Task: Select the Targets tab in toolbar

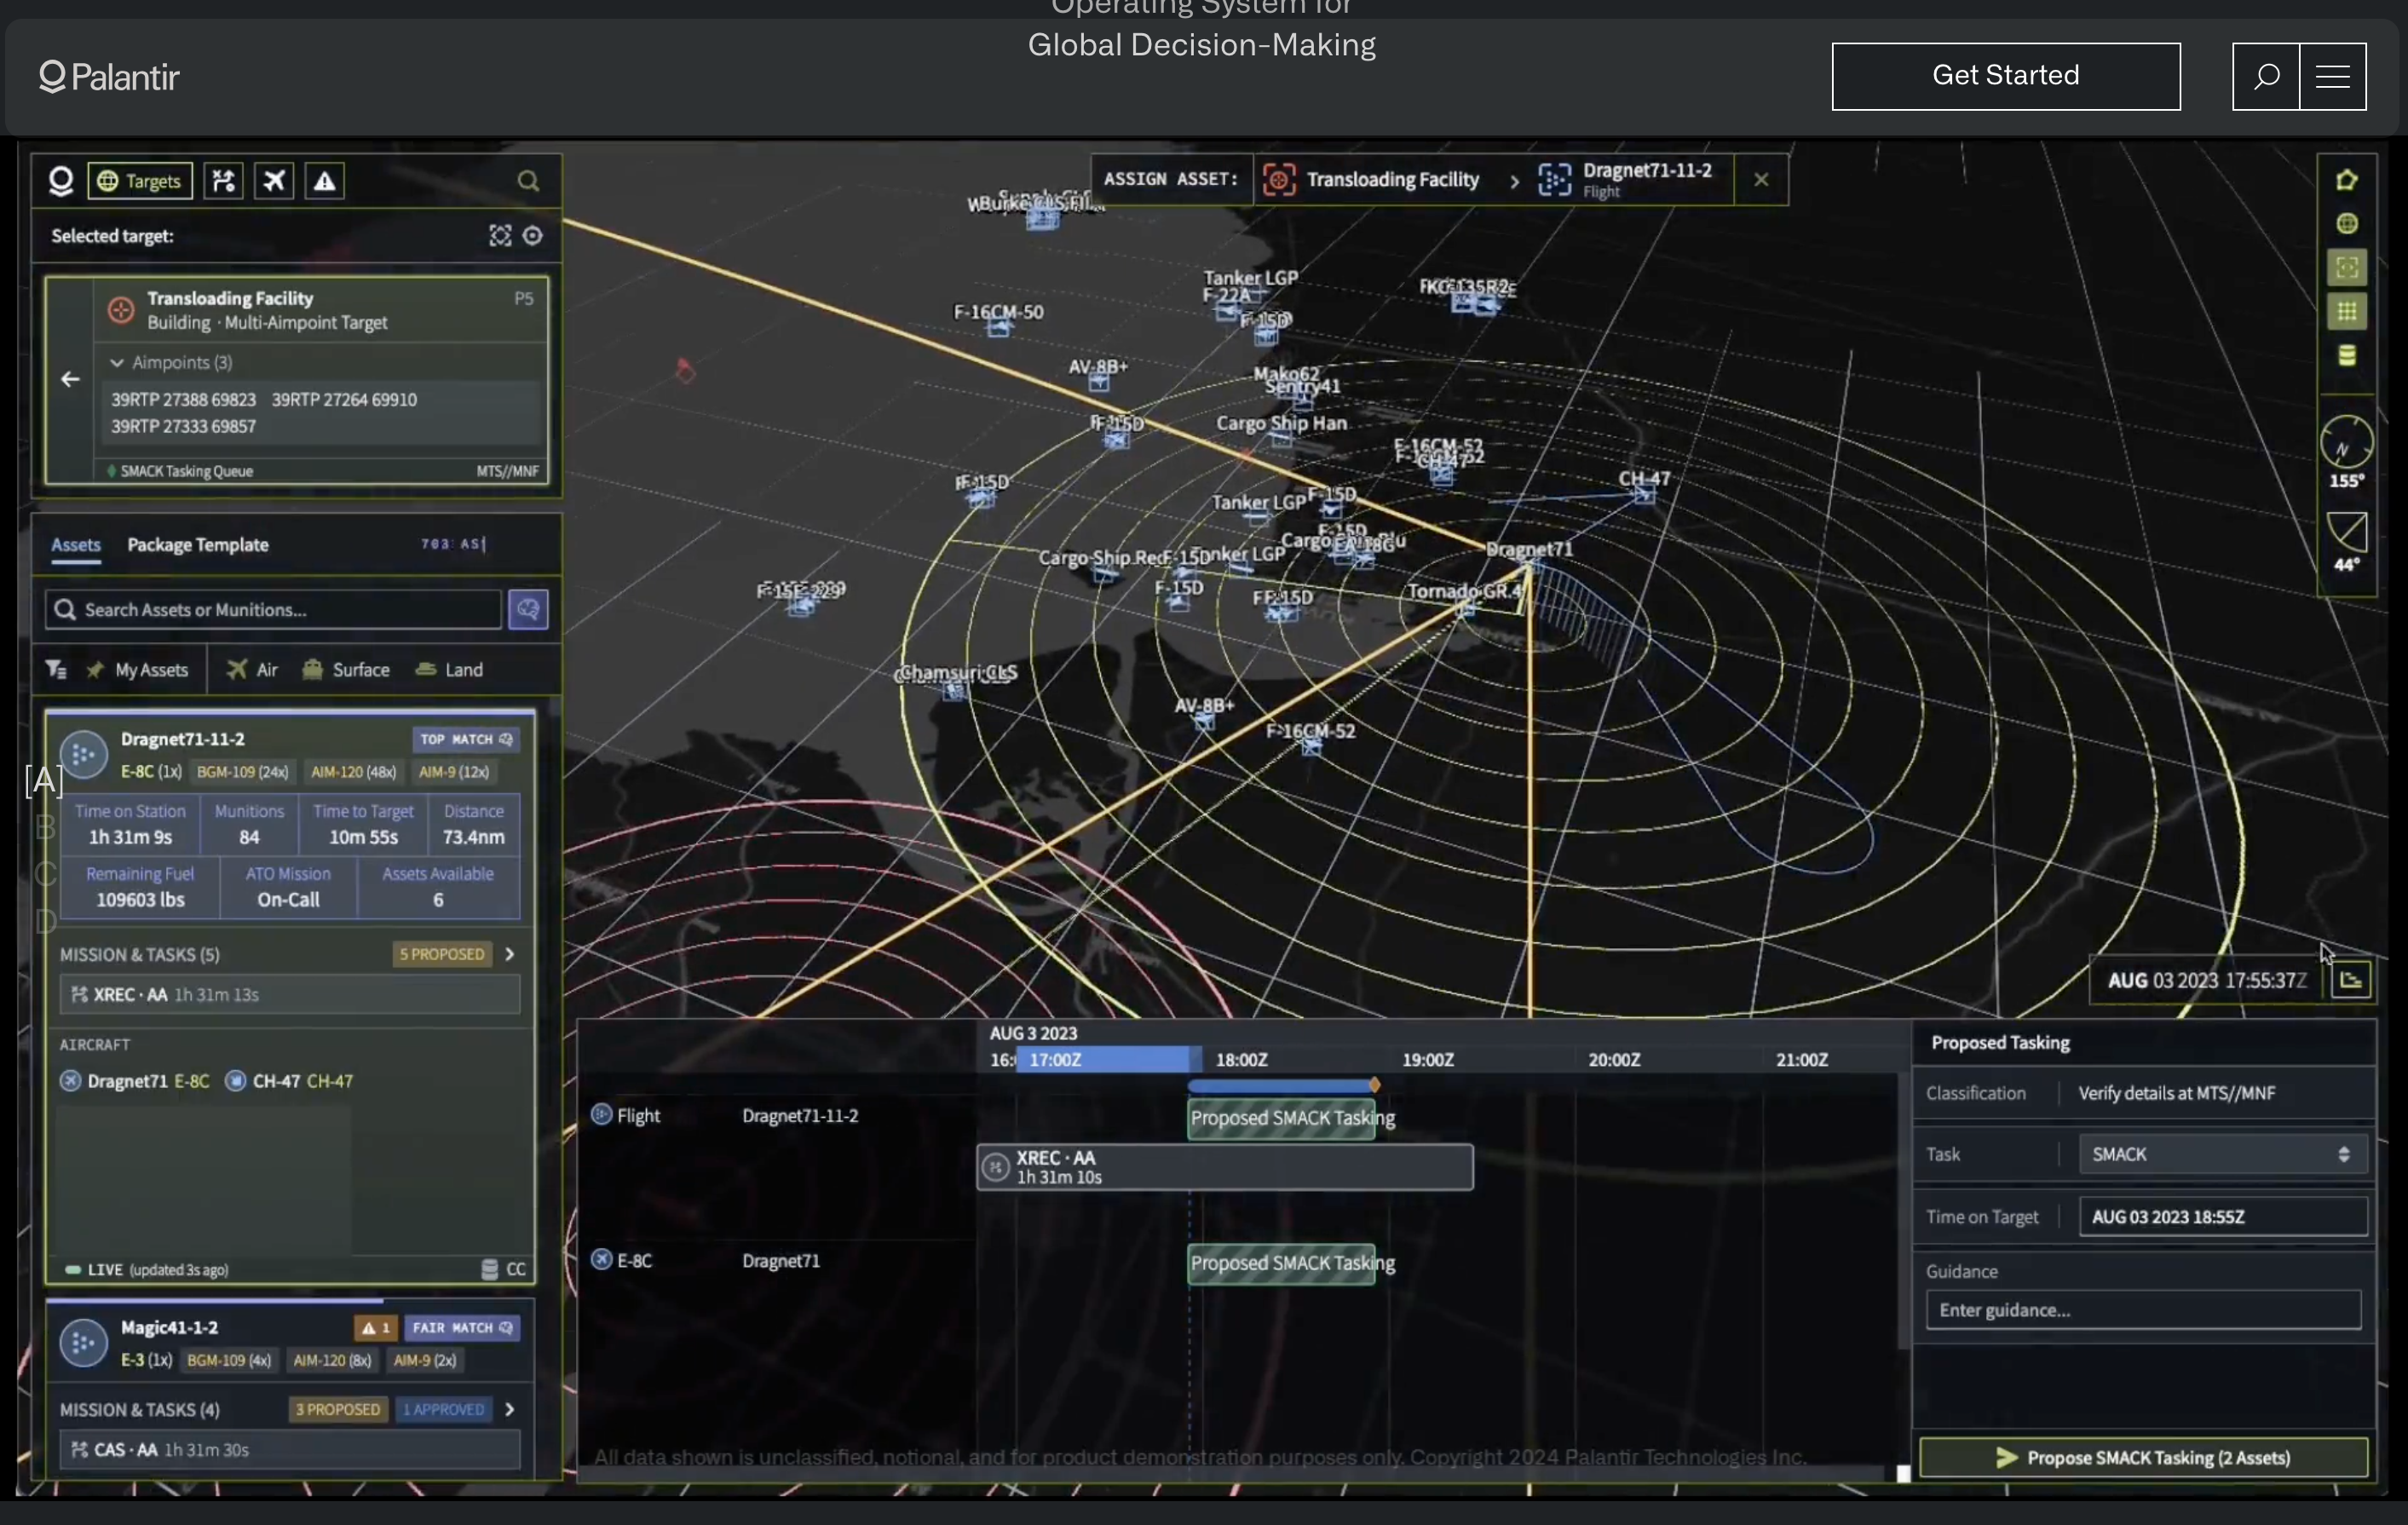Action: click(x=140, y=181)
